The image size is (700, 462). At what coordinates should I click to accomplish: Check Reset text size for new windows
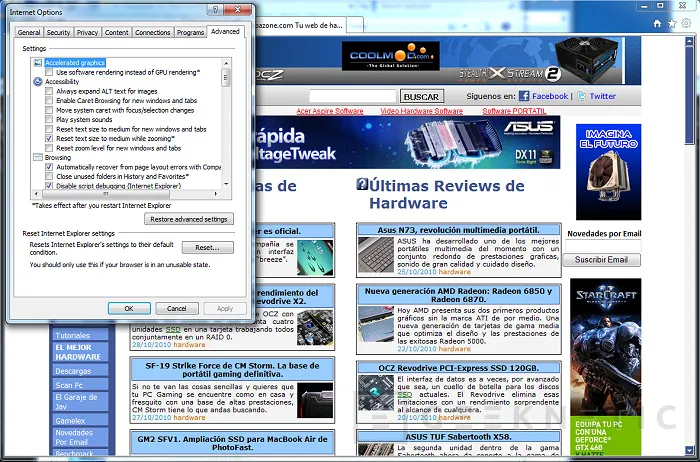coord(49,129)
